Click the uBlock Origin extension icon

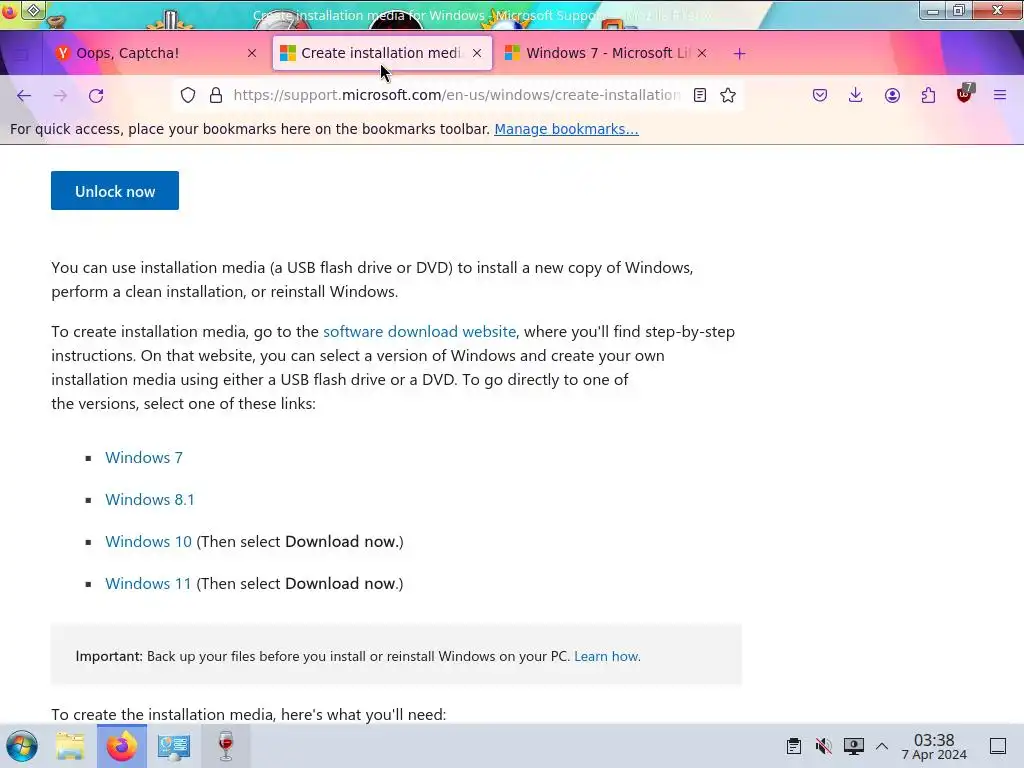tap(965, 94)
